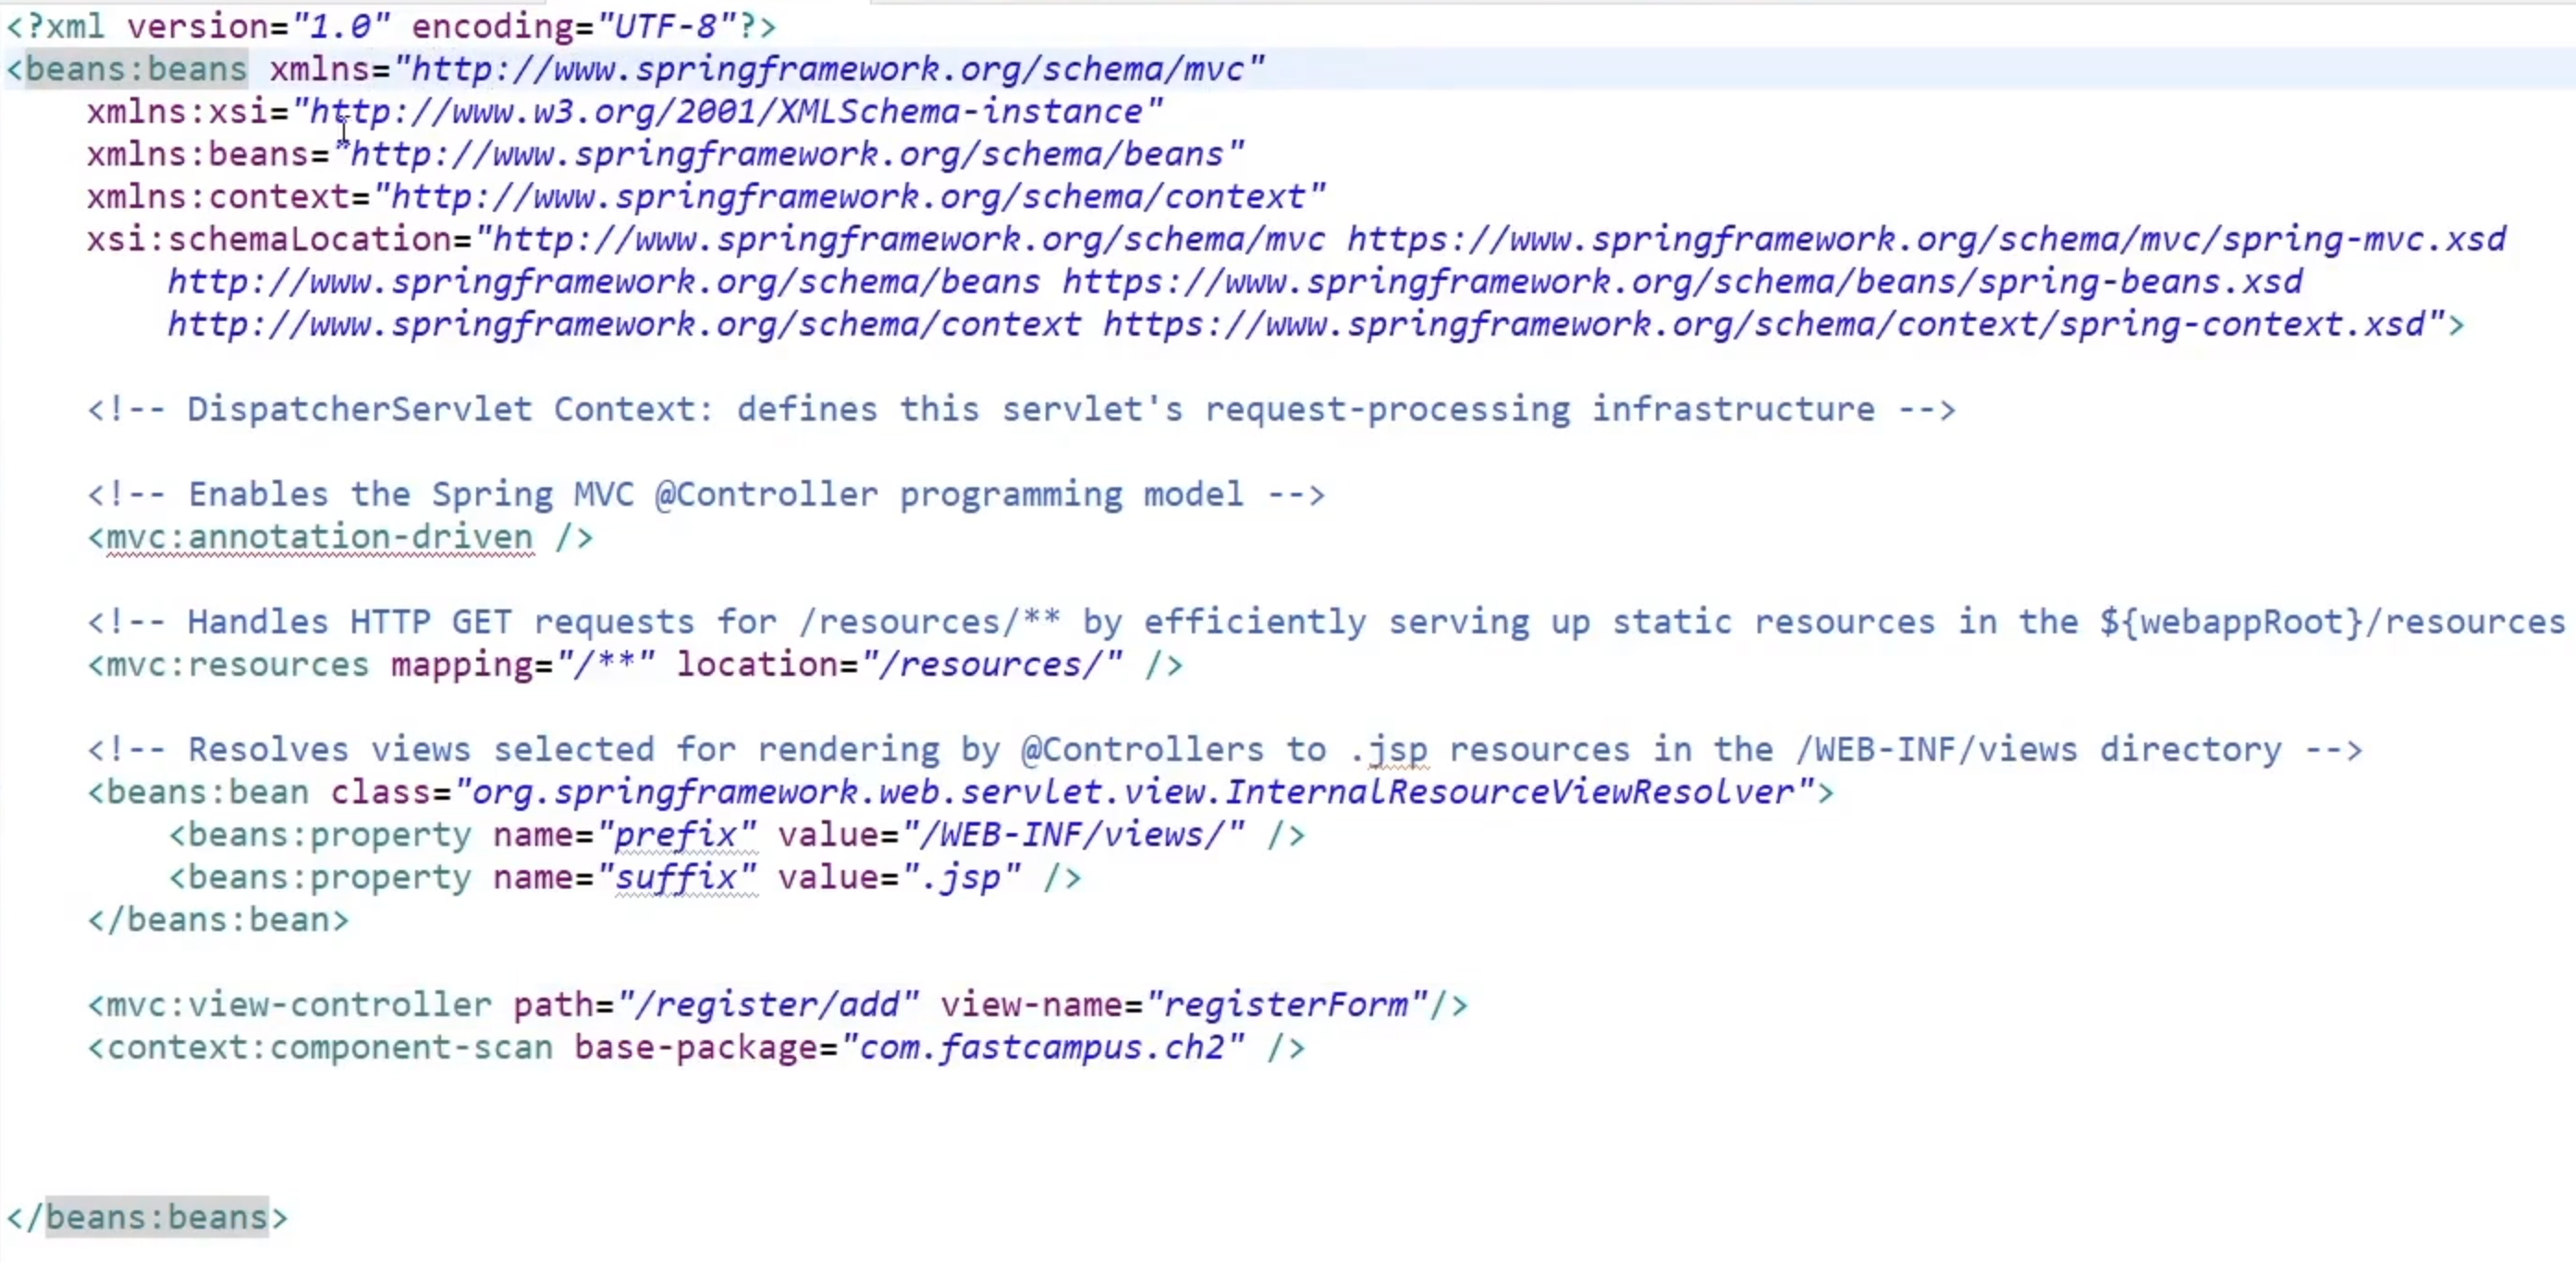
Task: Click the "suffix" property name value
Action: [x=677, y=878]
